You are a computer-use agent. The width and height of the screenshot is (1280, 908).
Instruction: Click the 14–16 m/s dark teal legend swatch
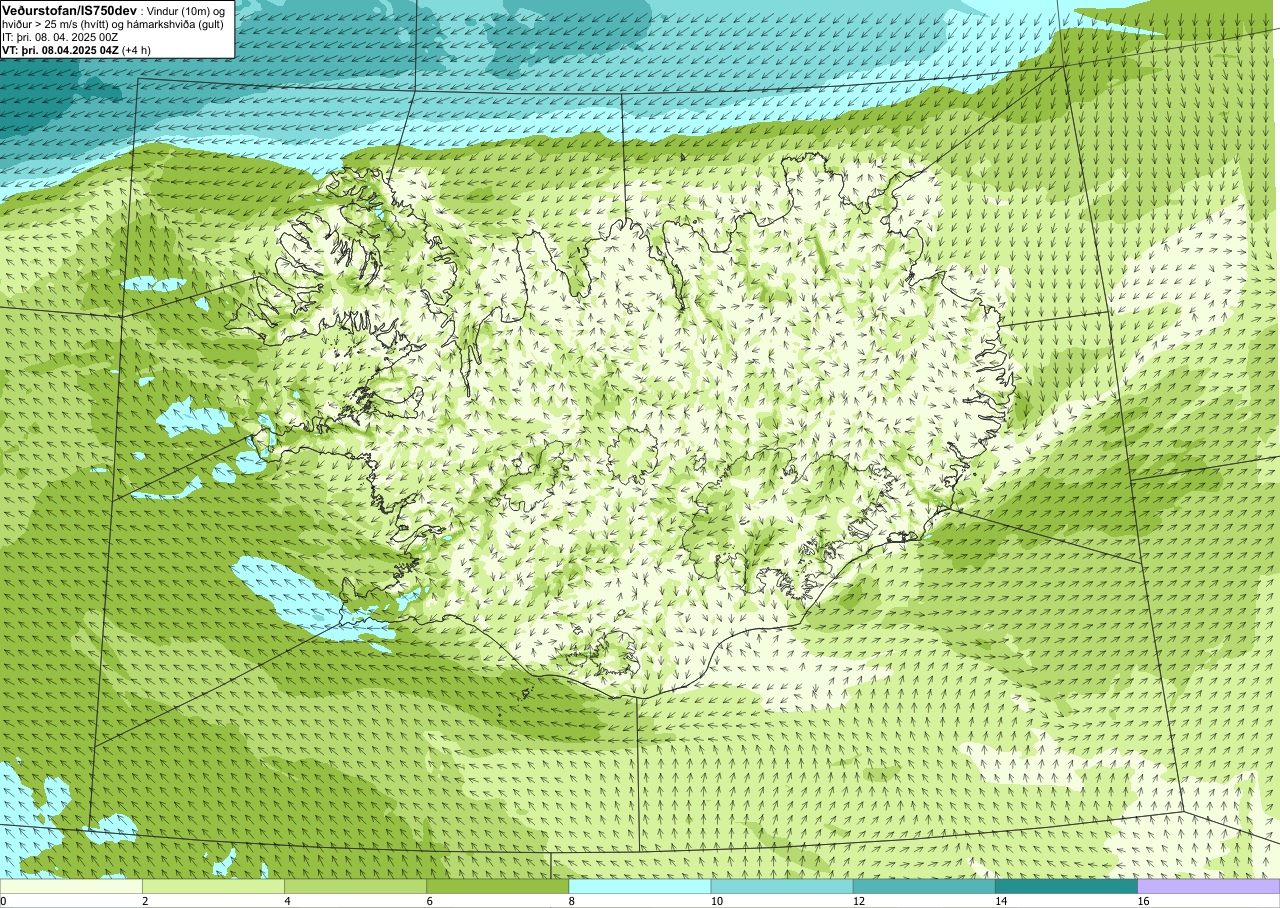1066,886
